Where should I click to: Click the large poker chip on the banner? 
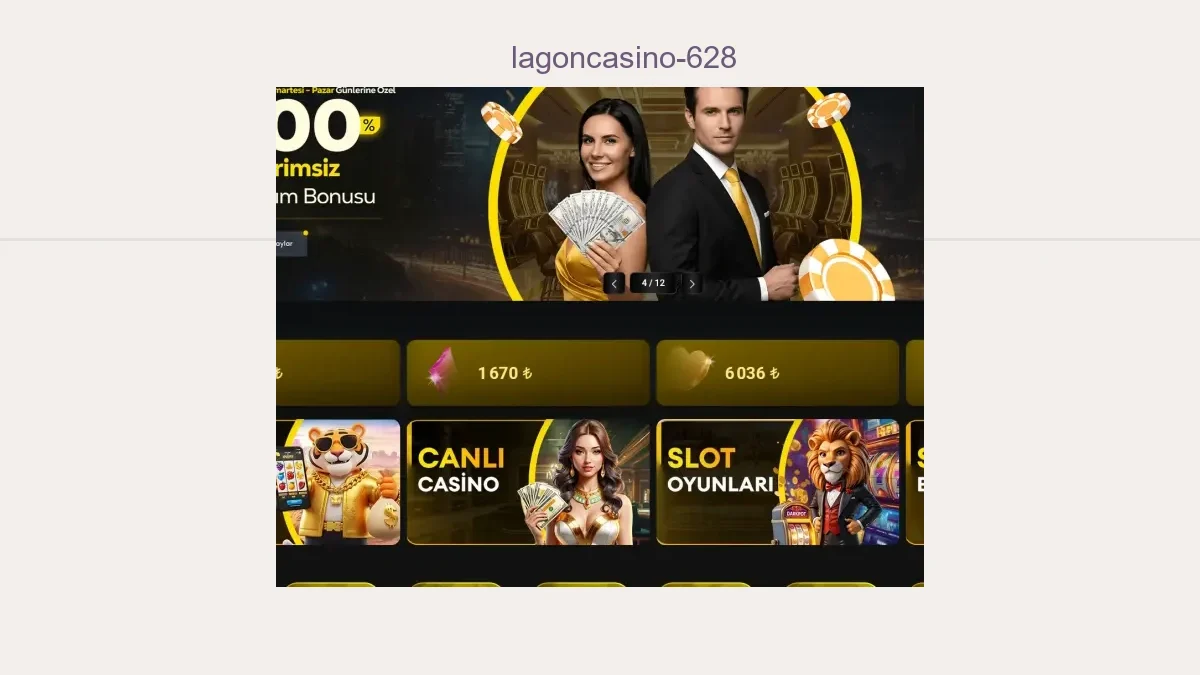(846, 270)
